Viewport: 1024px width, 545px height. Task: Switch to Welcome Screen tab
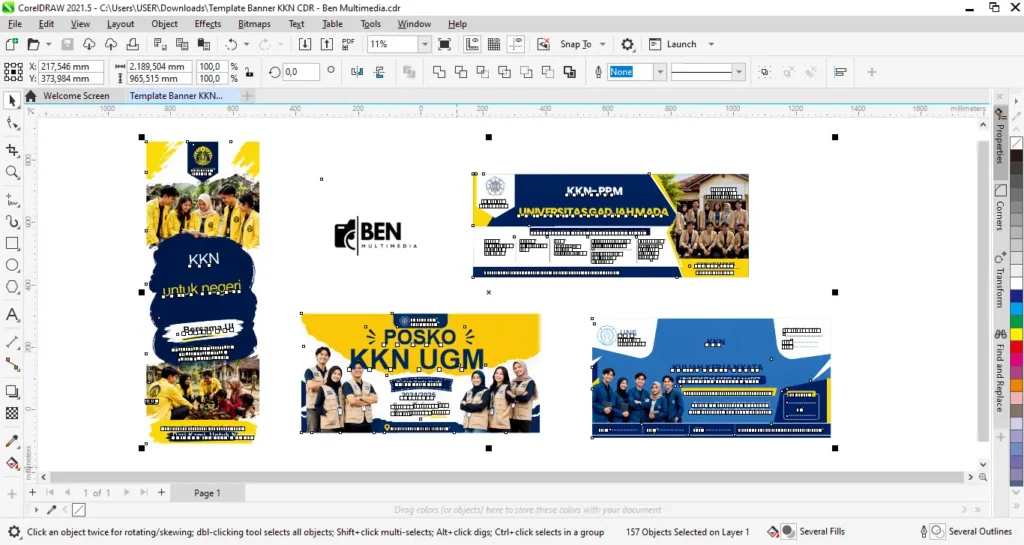[x=76, y=95]
